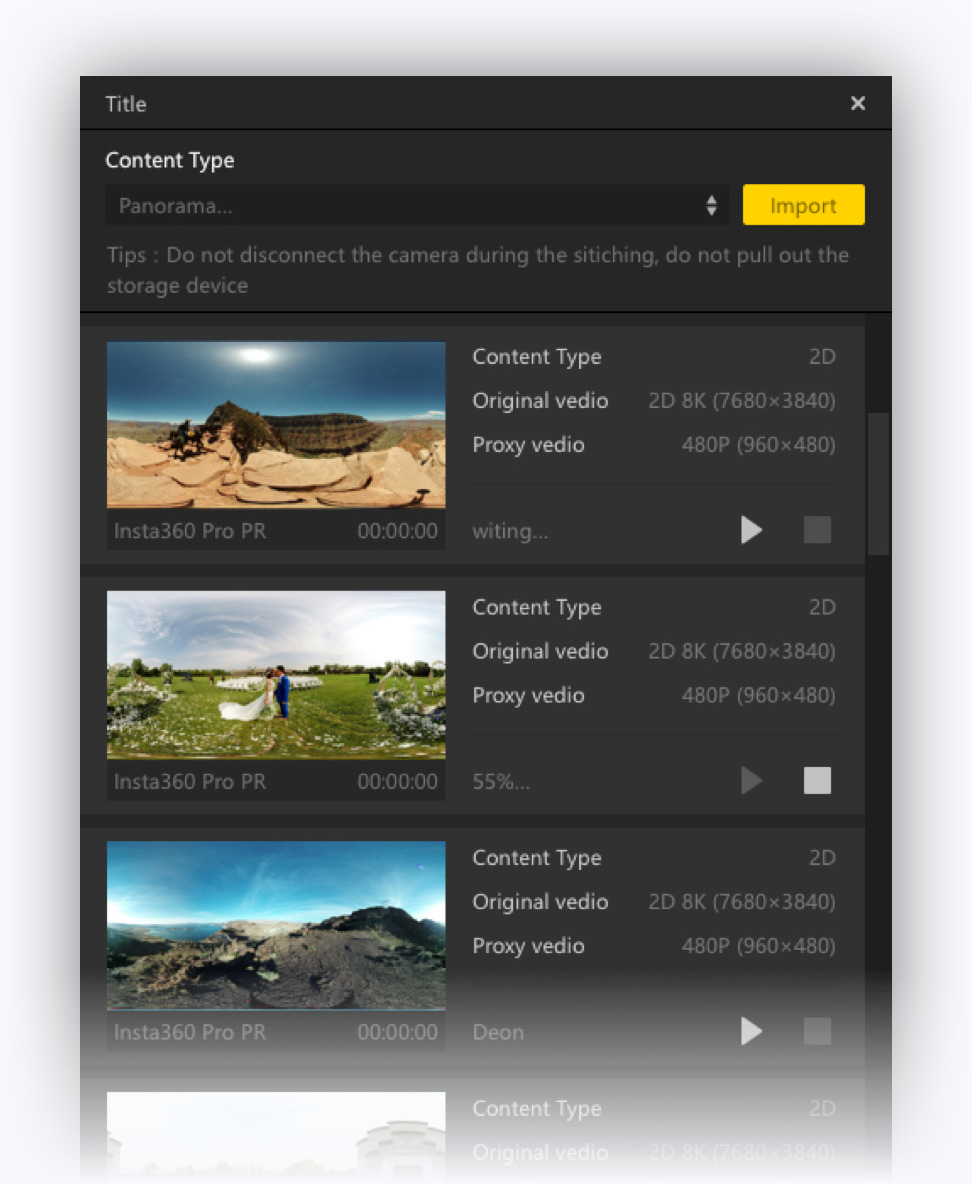972x1184 pixels.
Task: Open the Content Type Panorama dropdown
Action: pos(410,206)
